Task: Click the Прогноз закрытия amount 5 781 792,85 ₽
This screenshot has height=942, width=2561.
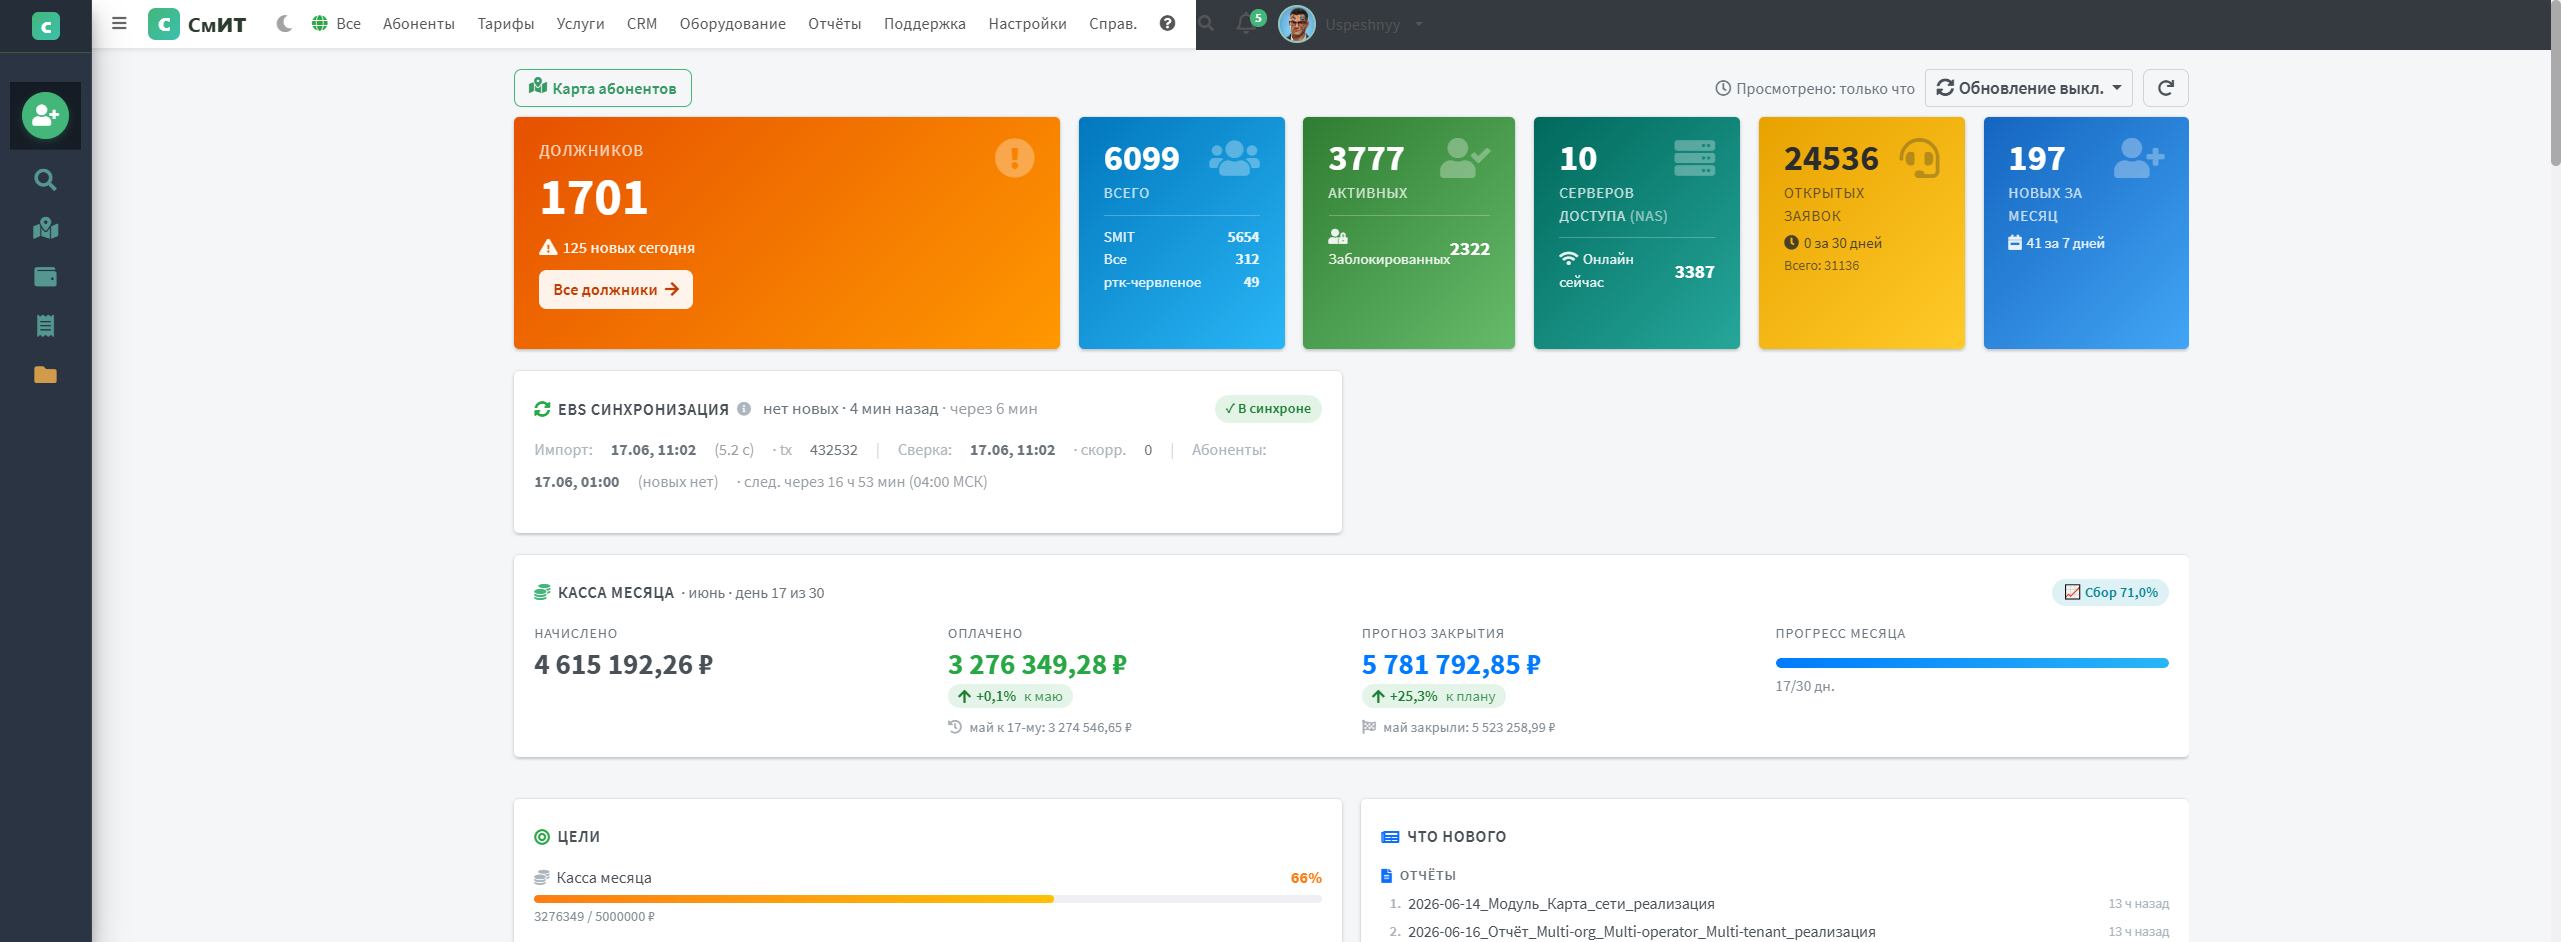Action: tap(1451, 665)
